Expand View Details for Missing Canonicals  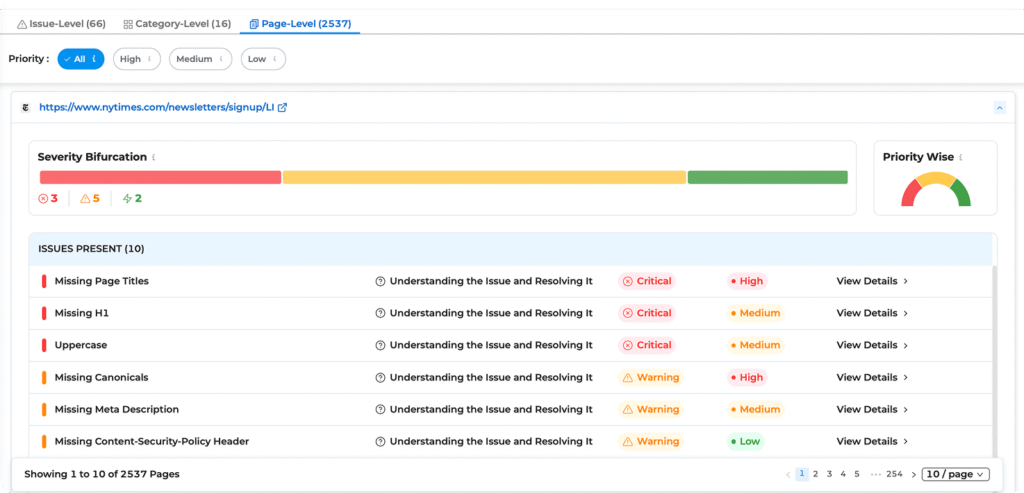pos(872,377)
